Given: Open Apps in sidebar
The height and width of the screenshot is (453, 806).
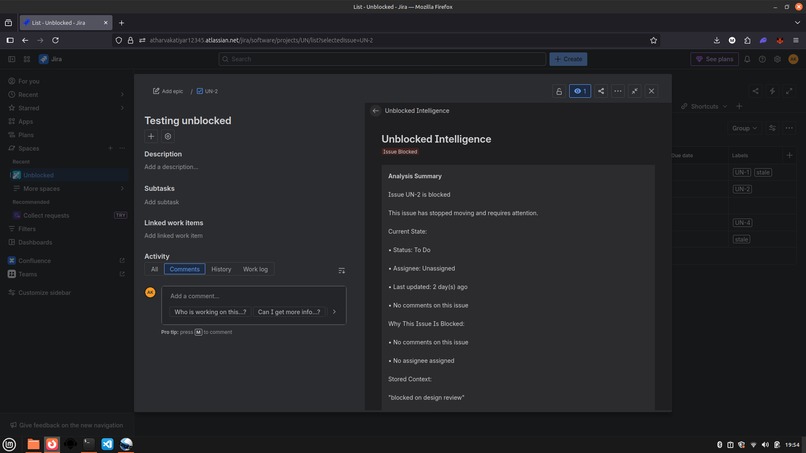Looking at the screenshot, I should point(66,121).
